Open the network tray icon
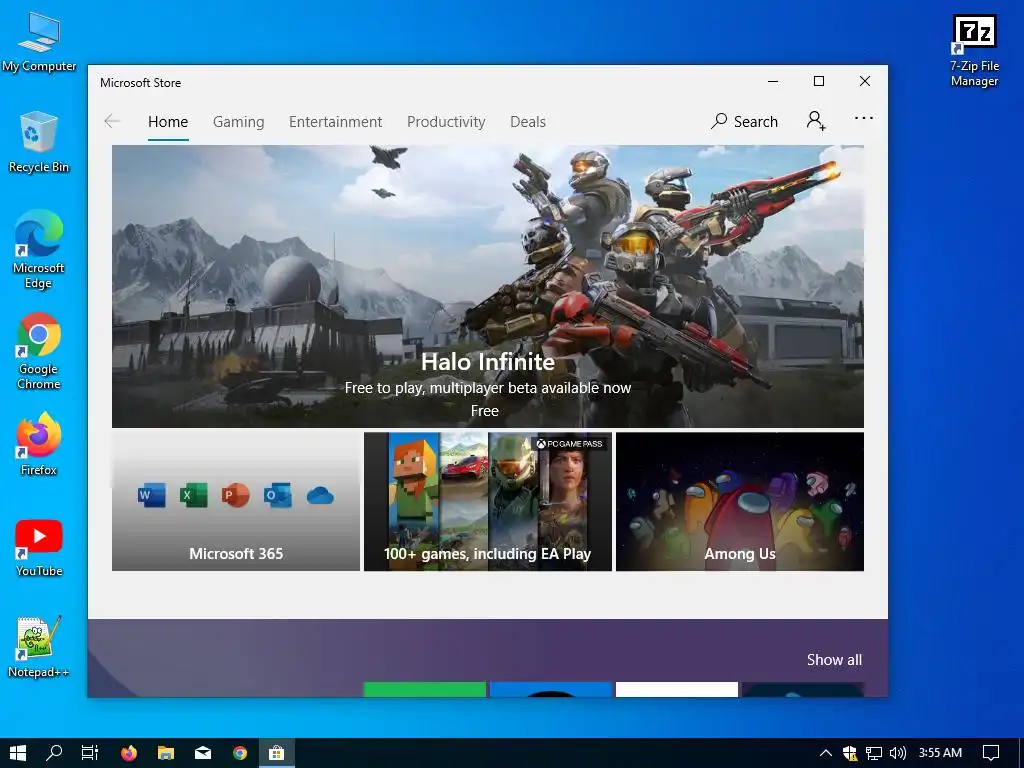 (x=874, y=753)
